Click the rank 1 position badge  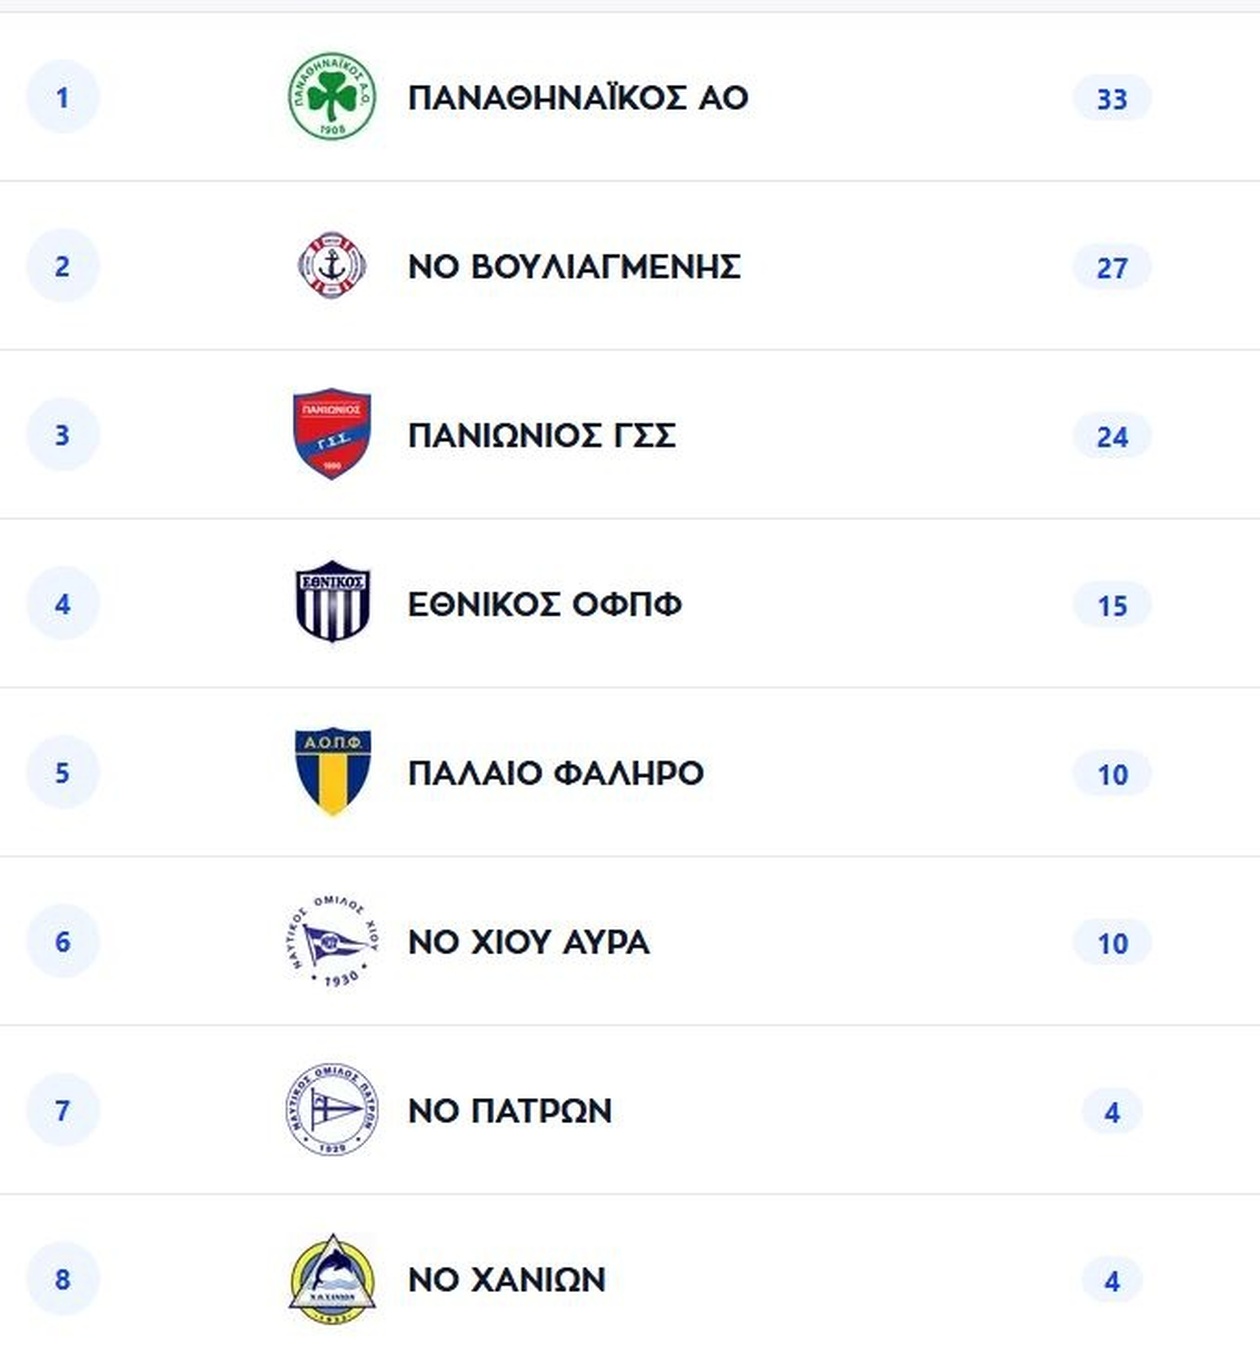point(62,97)
